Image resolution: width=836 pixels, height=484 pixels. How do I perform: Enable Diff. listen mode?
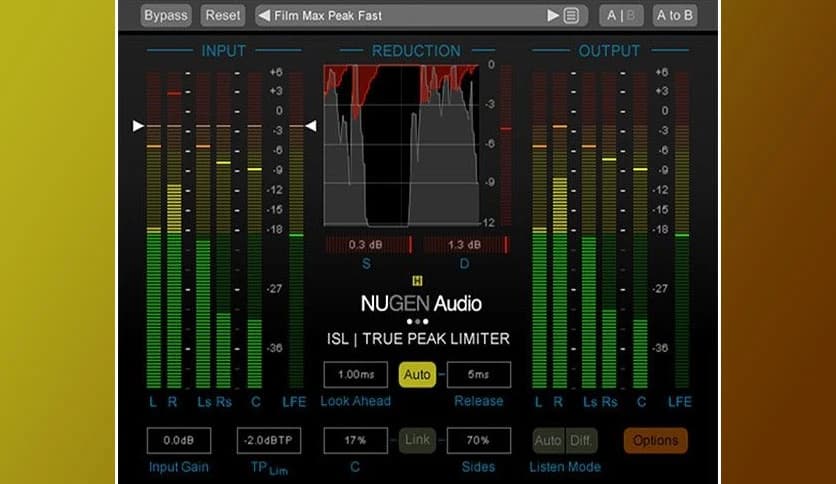[581, 440]
